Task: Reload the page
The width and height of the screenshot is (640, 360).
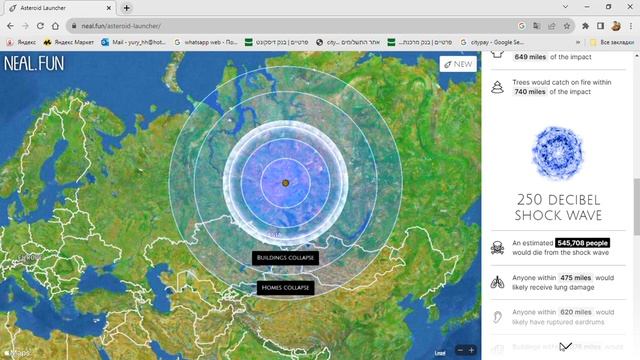Action: [x=40, y=26]
